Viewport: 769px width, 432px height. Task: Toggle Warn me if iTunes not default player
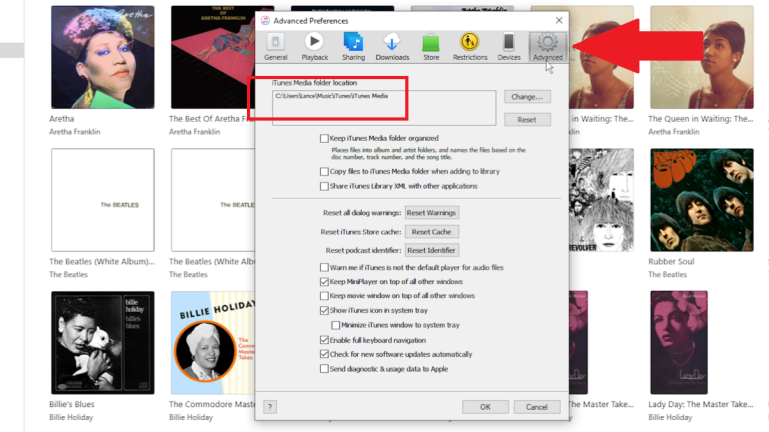[324, 267]
